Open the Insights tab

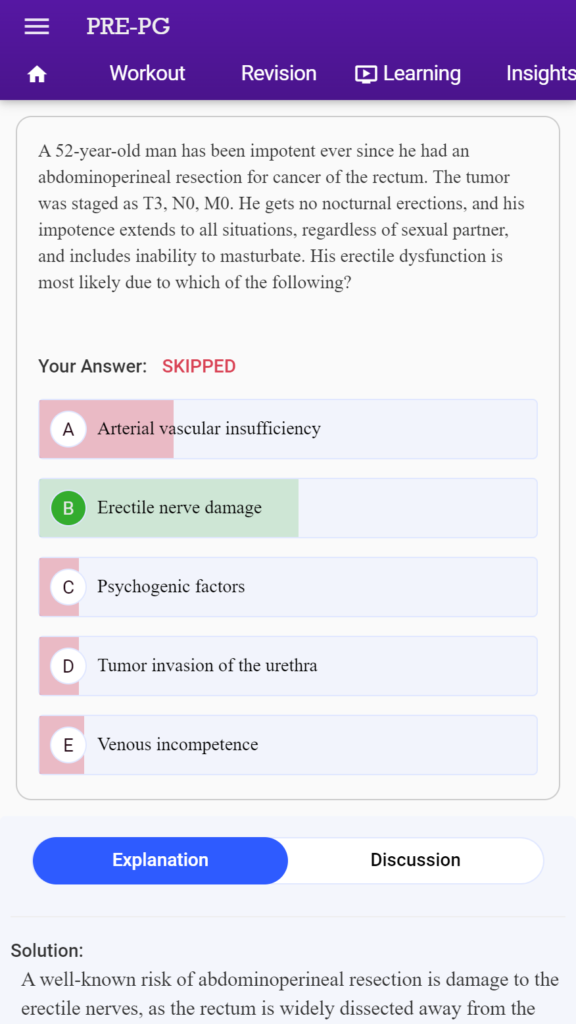click(x=541, y=74)
